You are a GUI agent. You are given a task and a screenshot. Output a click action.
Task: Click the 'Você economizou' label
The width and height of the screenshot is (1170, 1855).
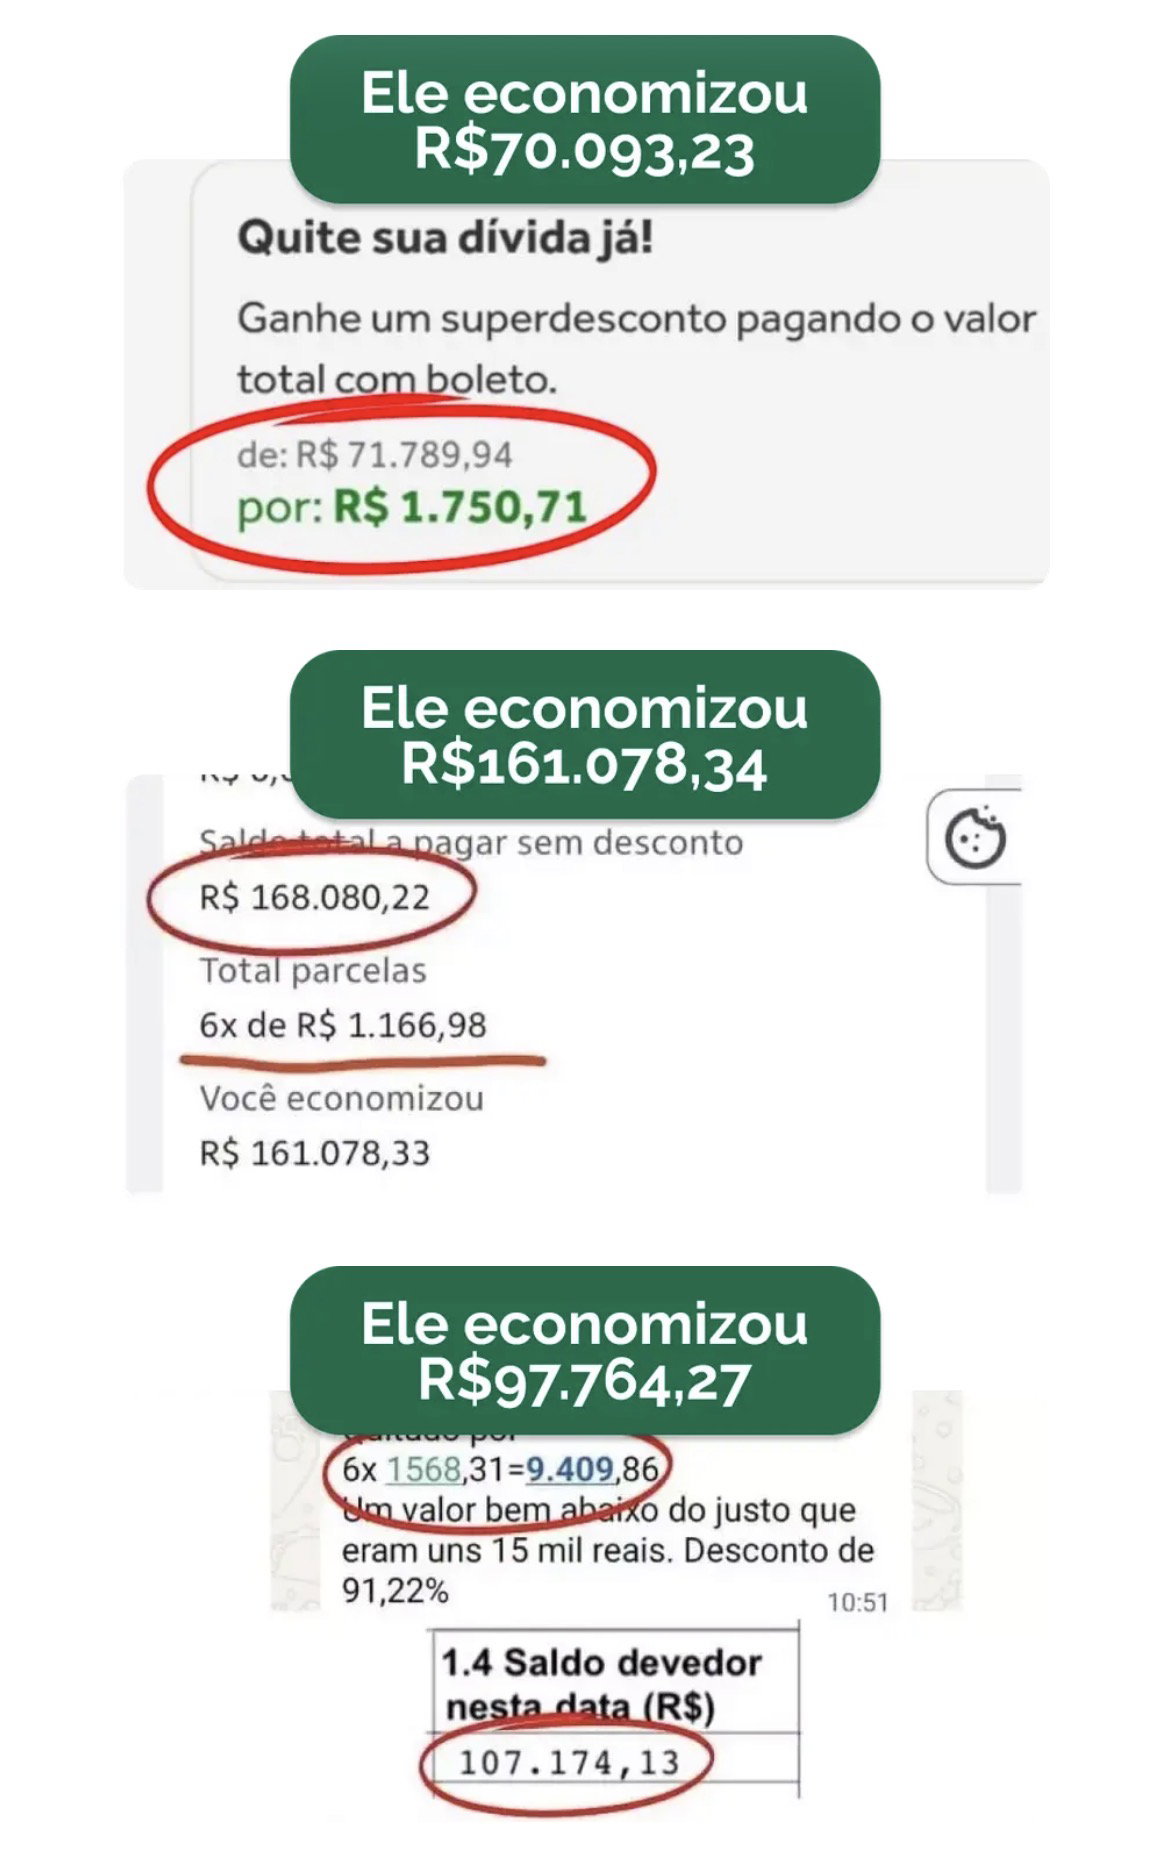(342, 1098)
